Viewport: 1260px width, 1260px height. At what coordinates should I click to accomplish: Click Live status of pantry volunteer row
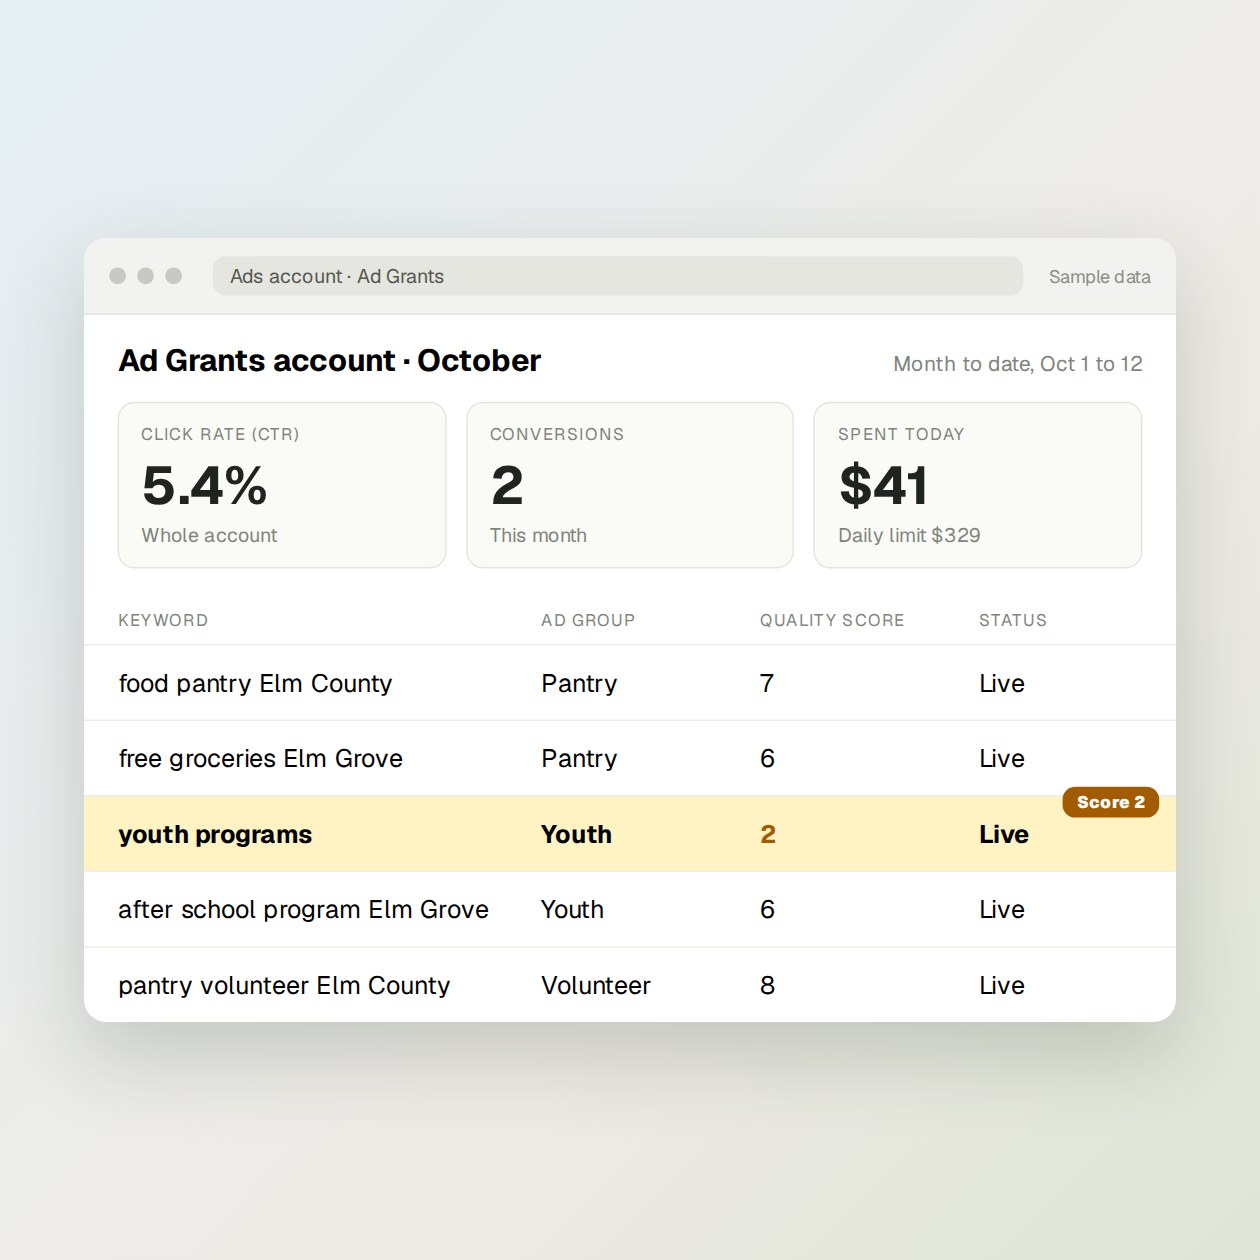point(1002,985)
